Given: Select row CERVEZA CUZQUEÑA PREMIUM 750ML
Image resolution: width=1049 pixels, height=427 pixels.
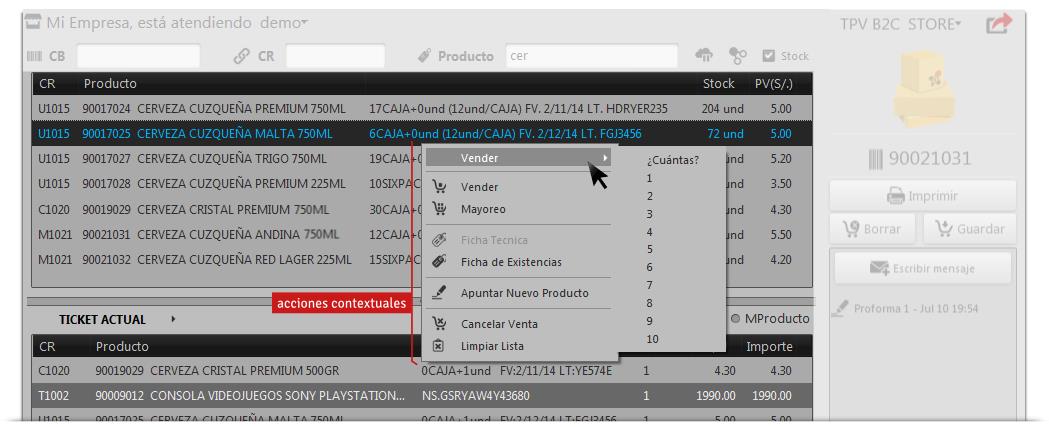Looking at the screenshot, I should pyautogui.click(x=422, y=108).
